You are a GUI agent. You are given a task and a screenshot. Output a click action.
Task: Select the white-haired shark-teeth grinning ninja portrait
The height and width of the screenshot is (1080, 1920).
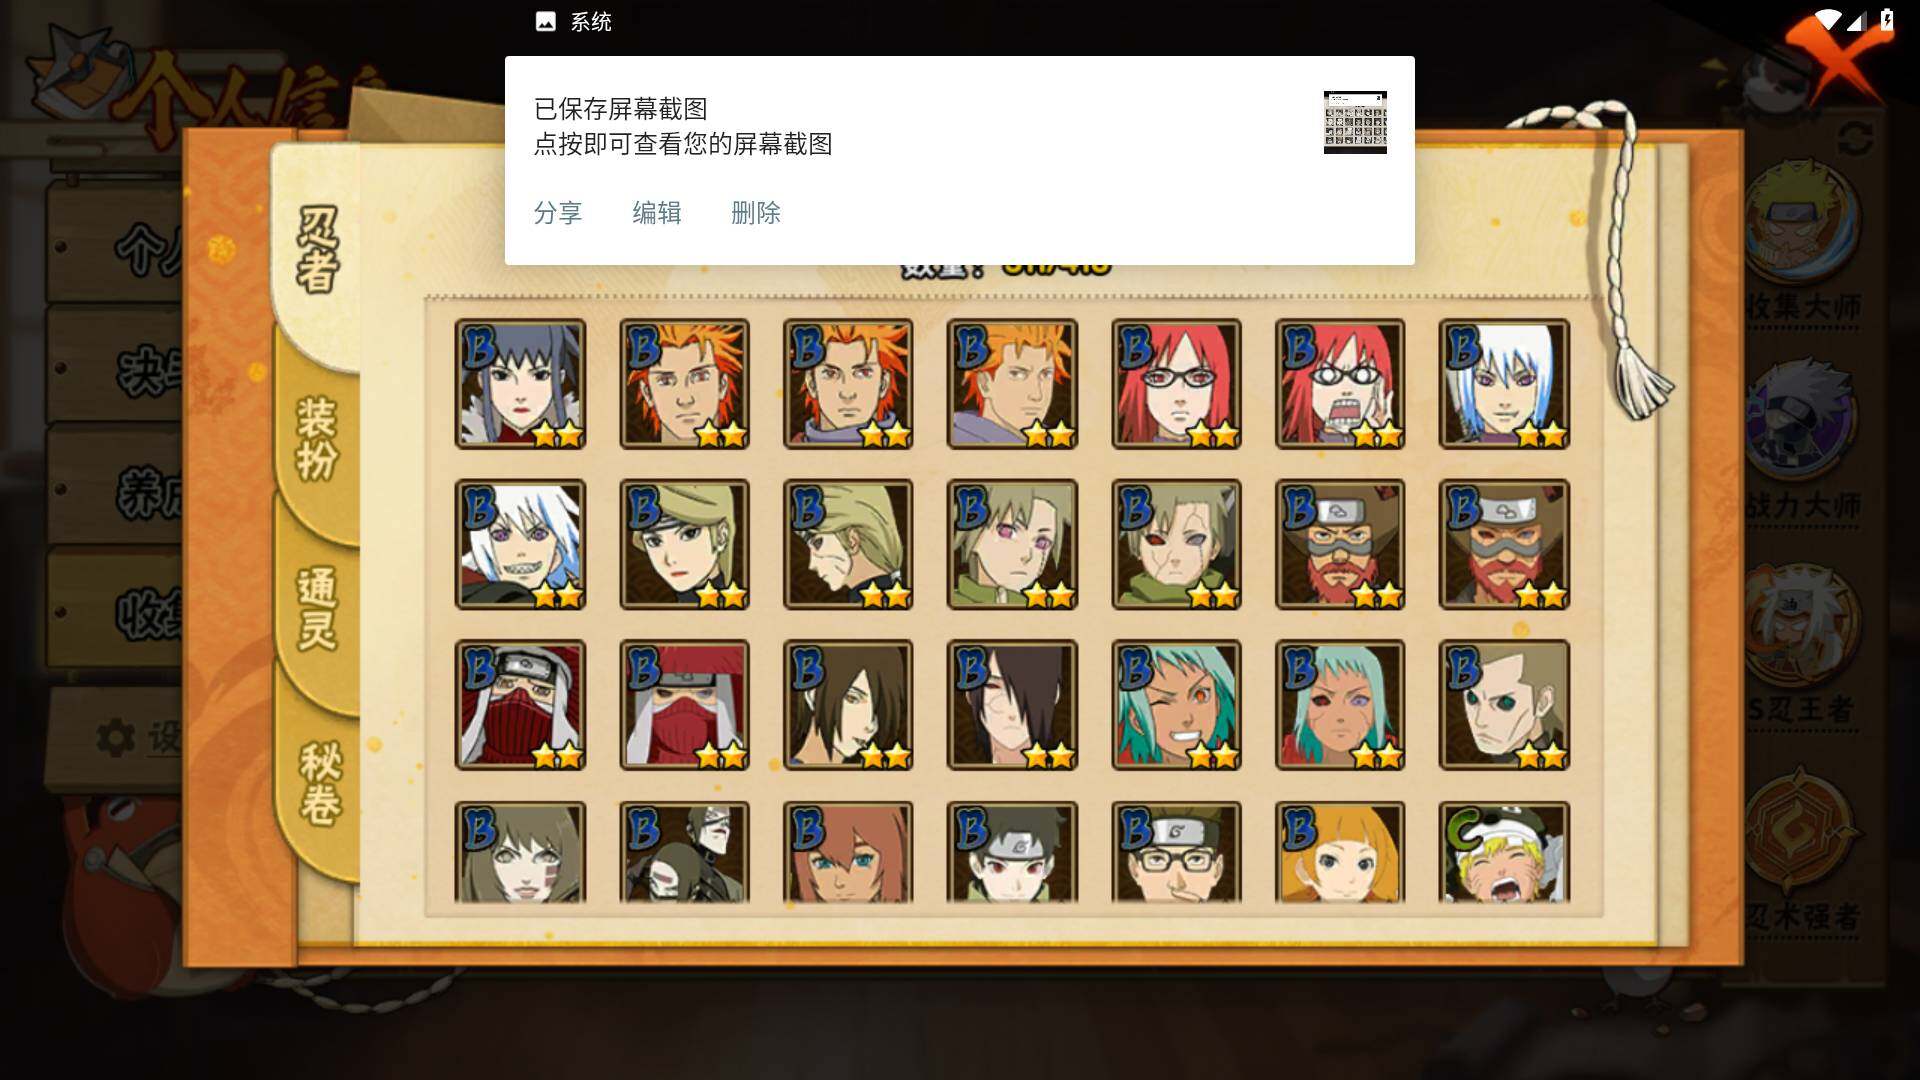(520, 545)
